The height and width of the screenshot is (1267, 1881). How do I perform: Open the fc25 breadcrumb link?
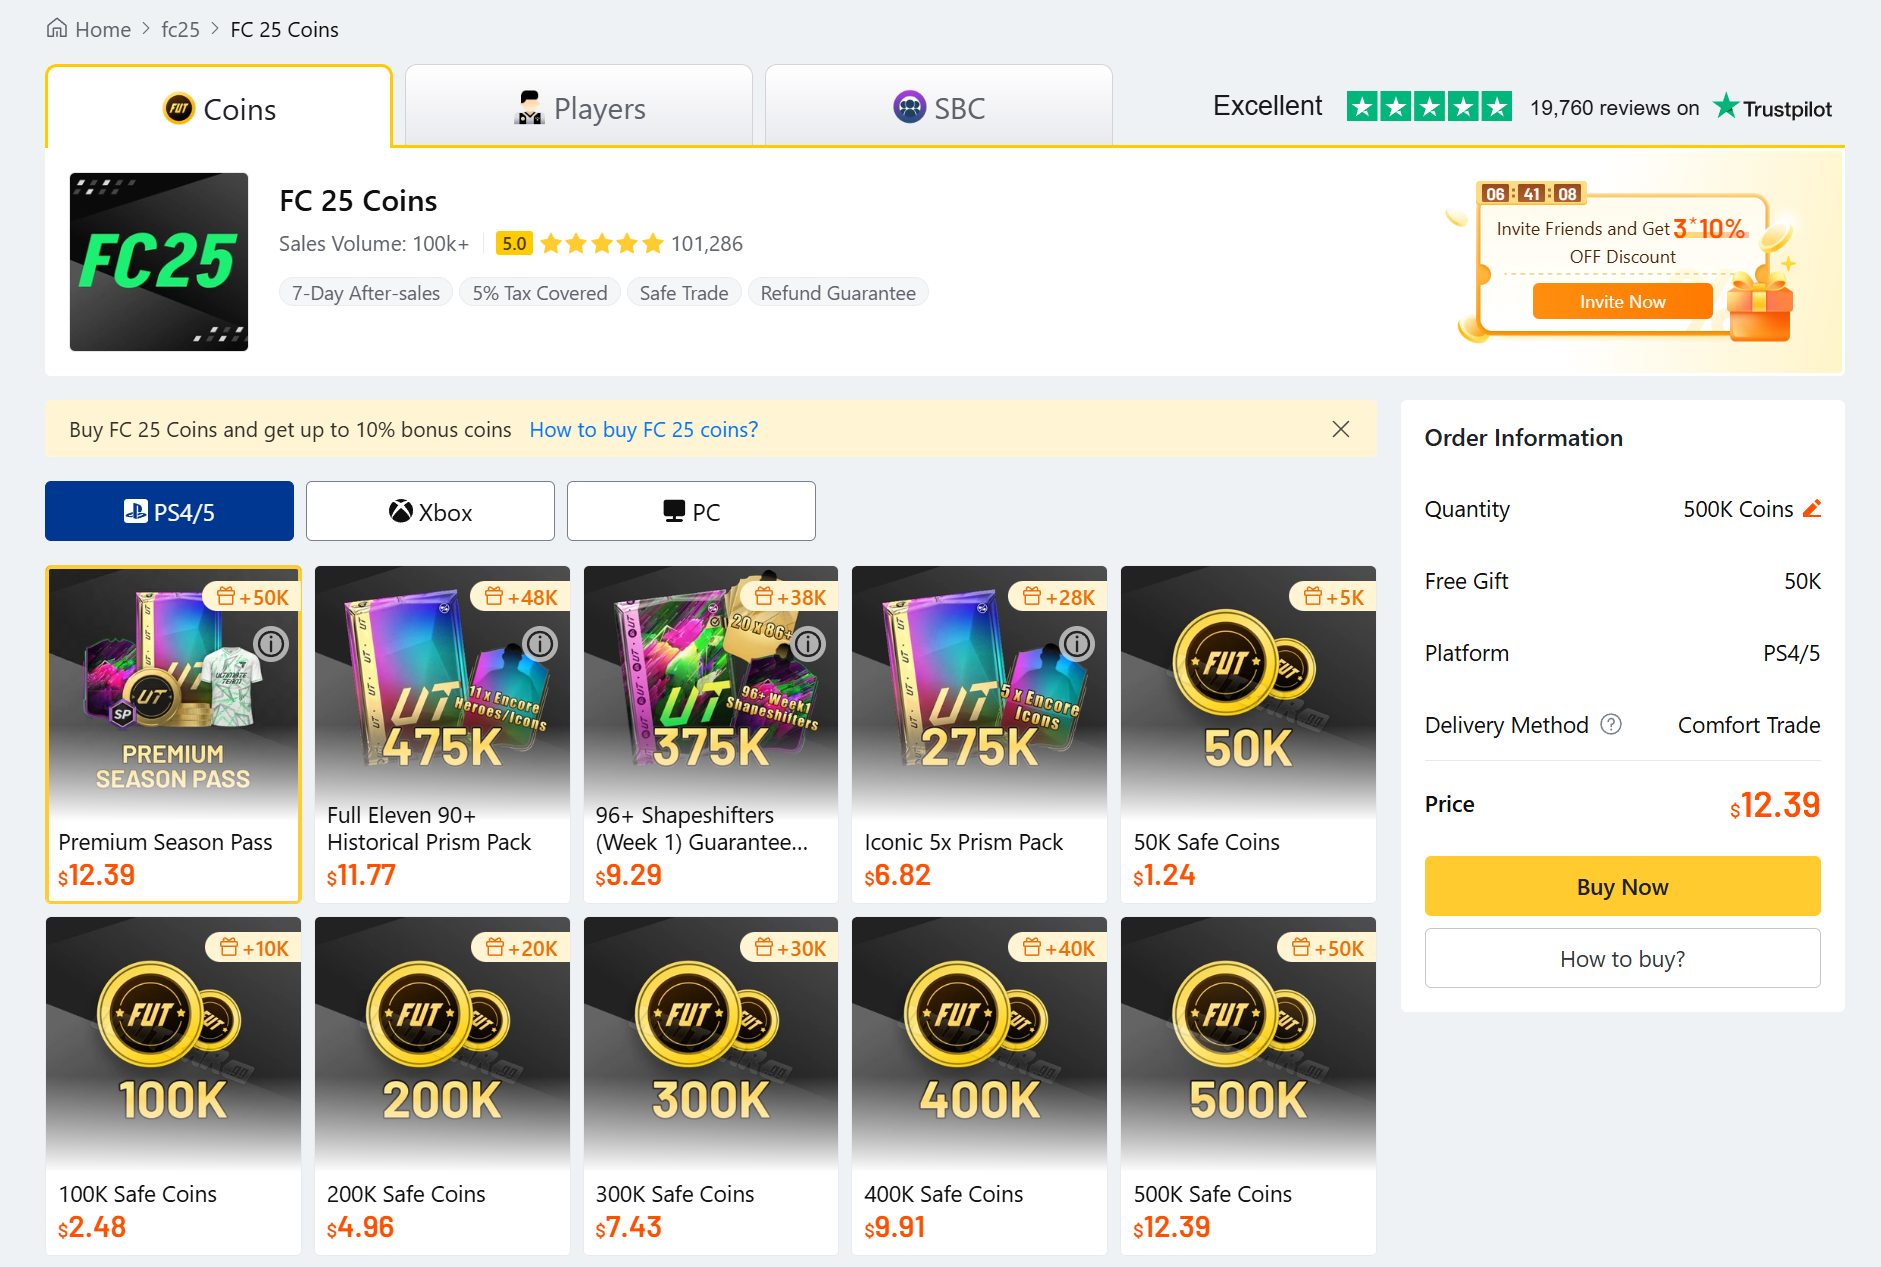(180, 29)
